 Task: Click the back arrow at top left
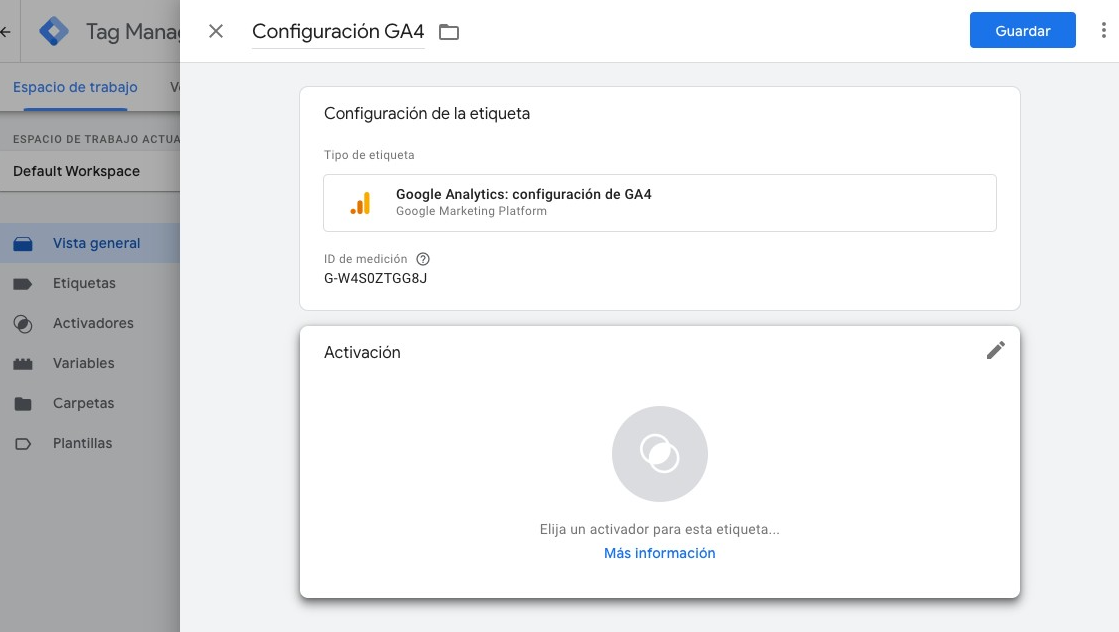(5, 31)
